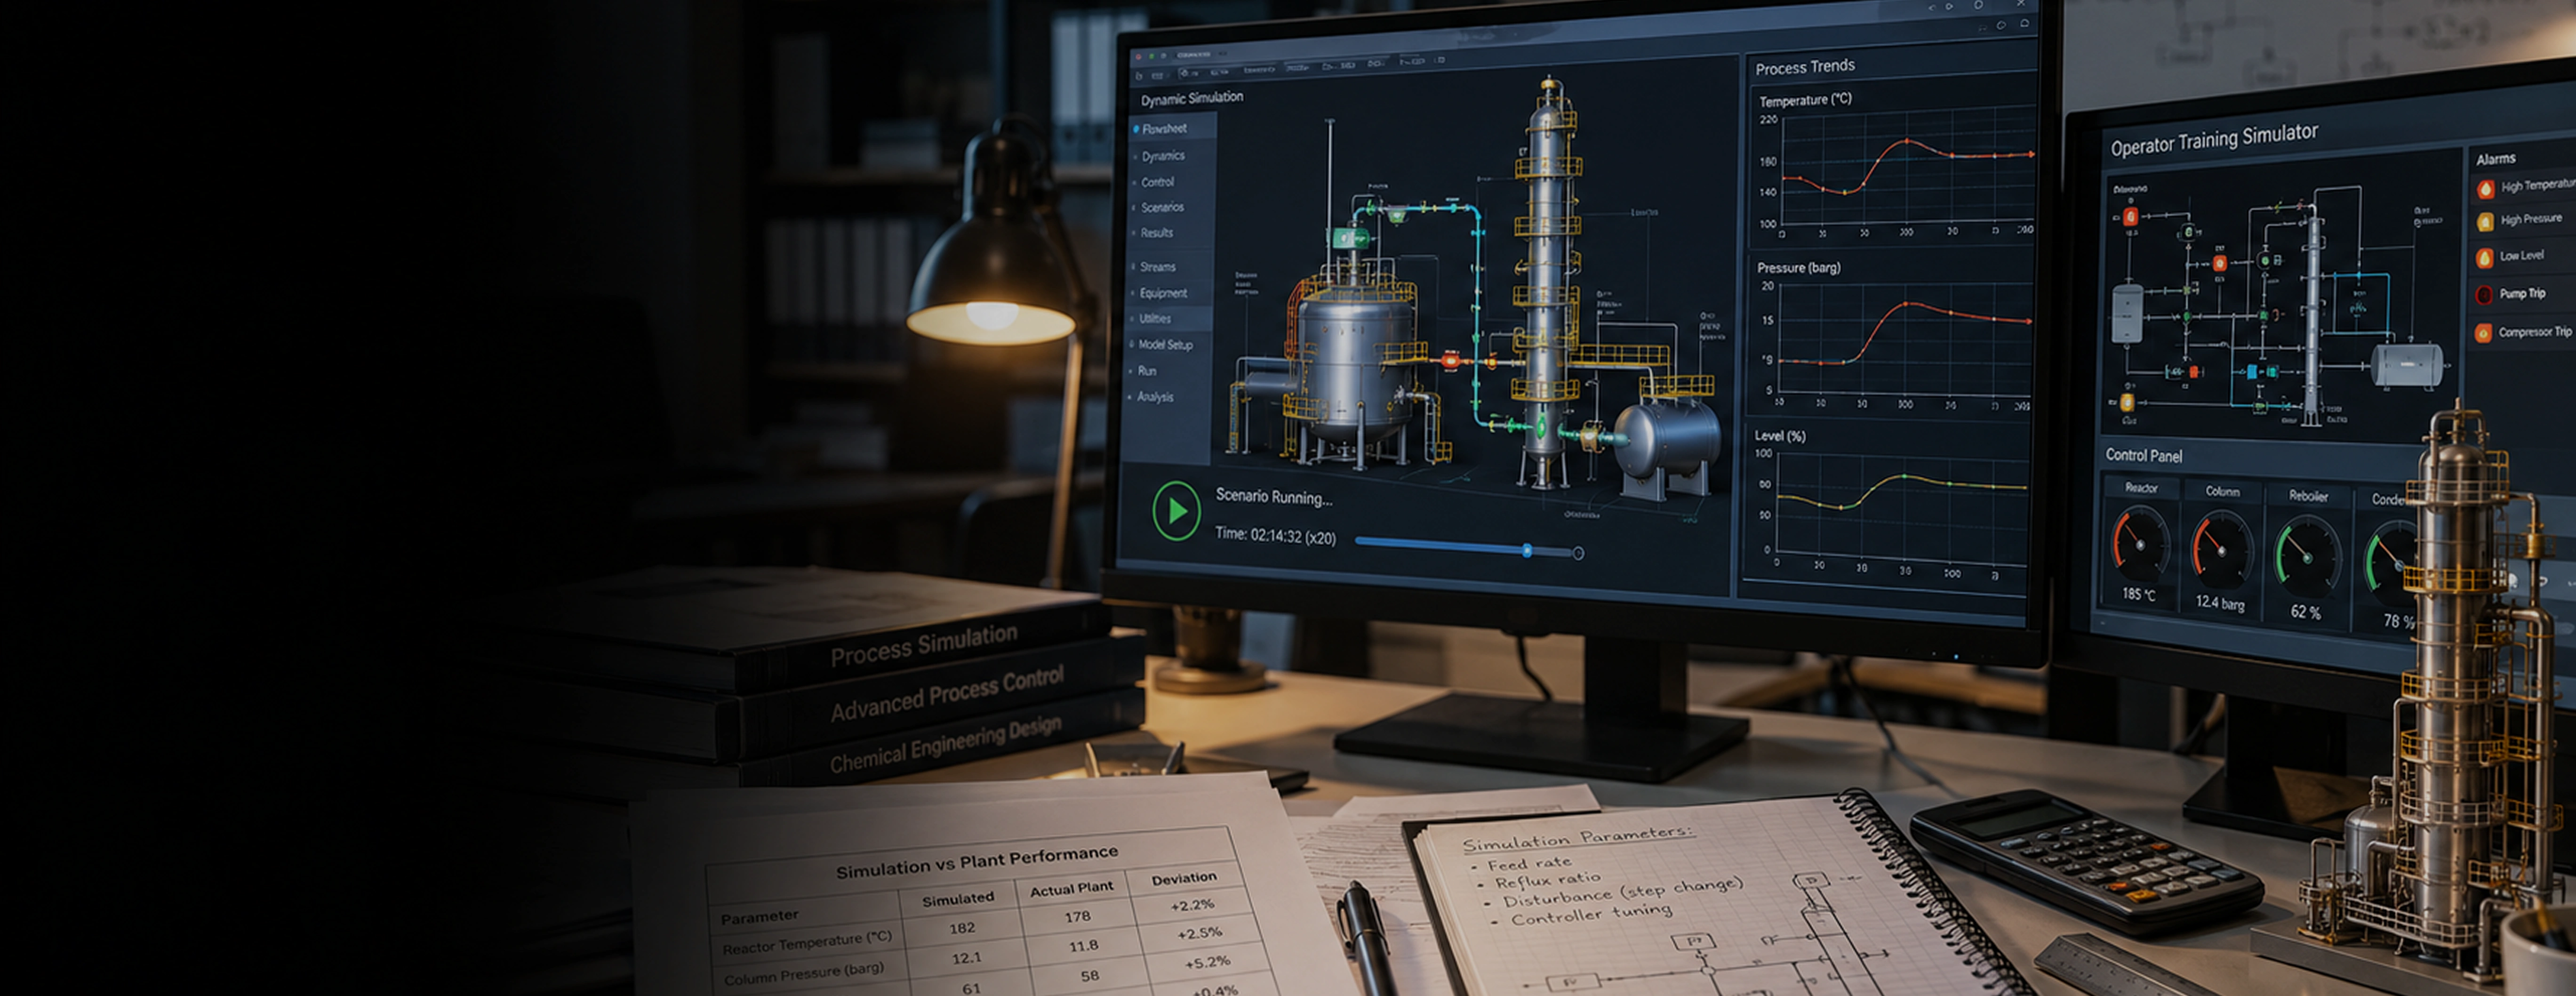Click the end knob of the time slider
2576x996 pixels.
pyautogui.click(x=1578, y=553)
